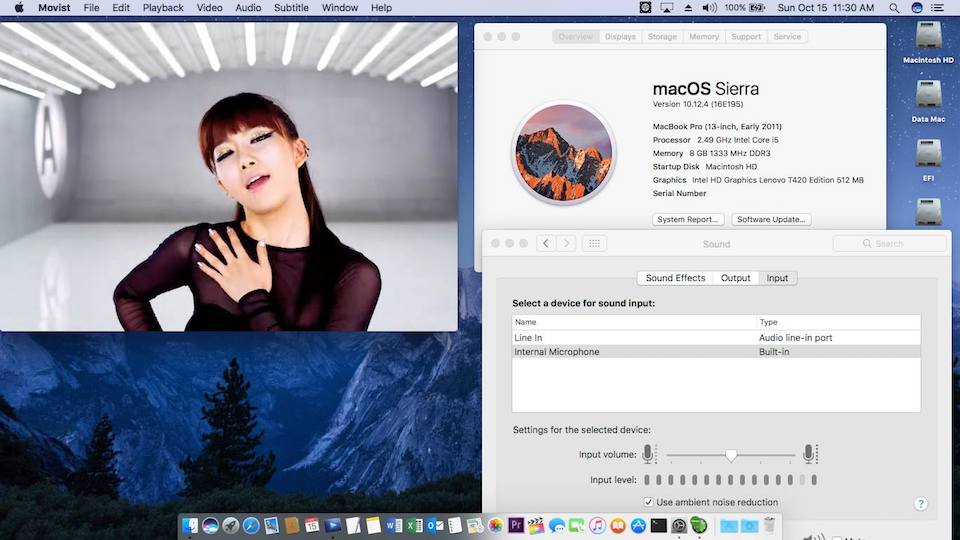Click the date and time in menu bar

[825, 8]
